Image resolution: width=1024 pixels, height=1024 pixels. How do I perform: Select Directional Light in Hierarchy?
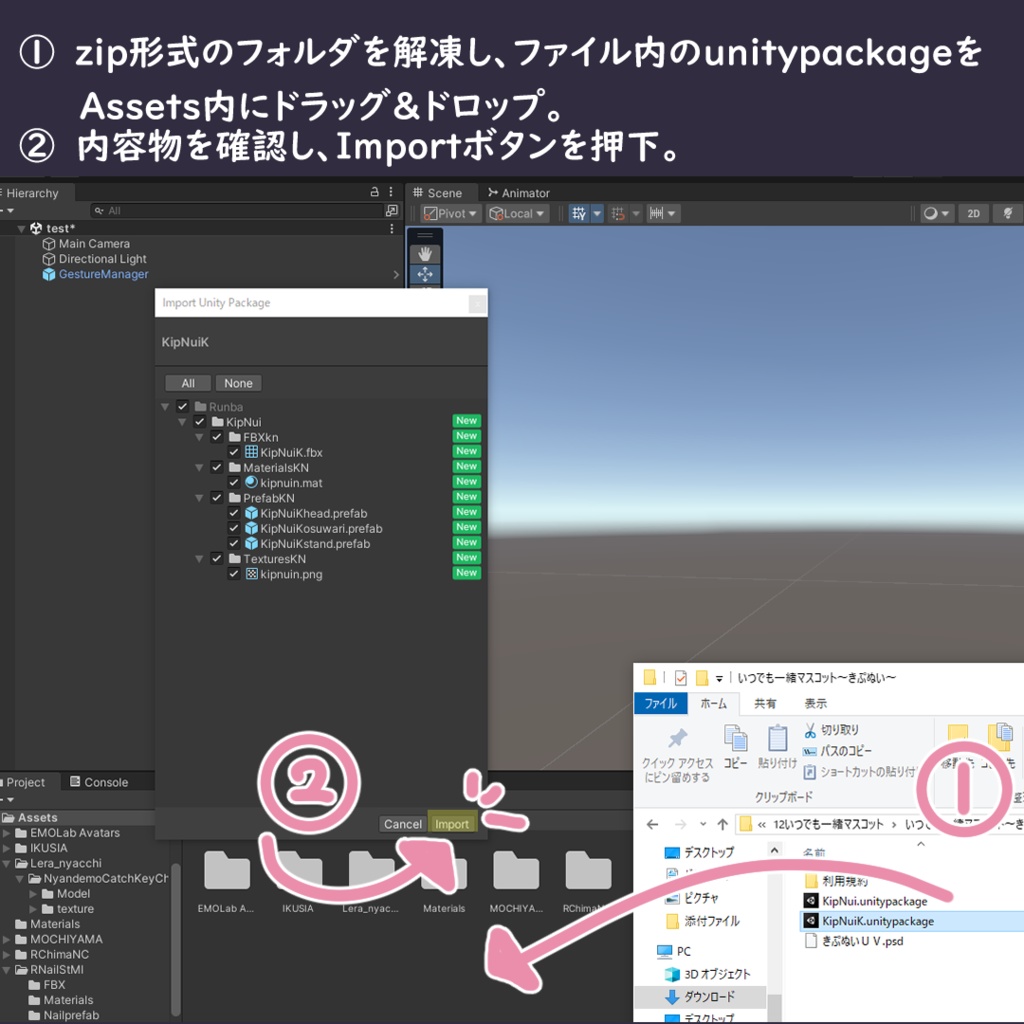(103, 259)
